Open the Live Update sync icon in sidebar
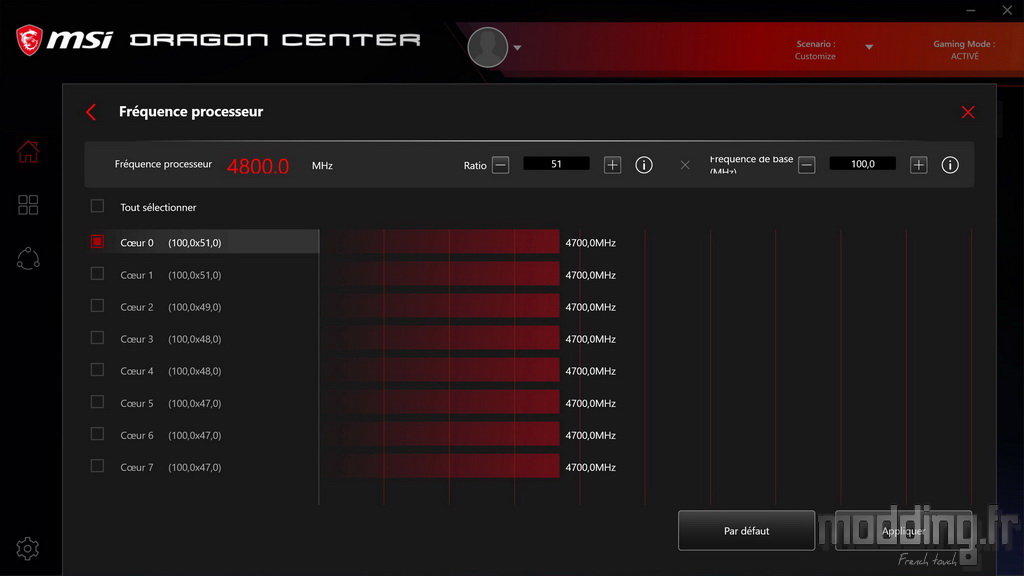The height and width of the screenshot is (576, 1024). tap(28, 259)
